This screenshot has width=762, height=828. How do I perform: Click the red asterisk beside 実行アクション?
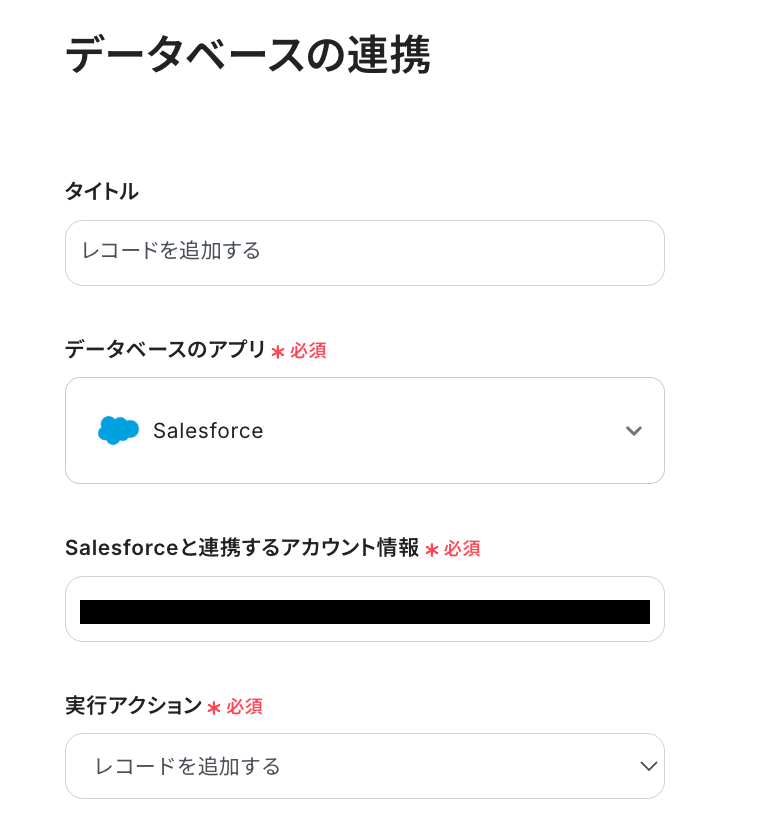214,708
